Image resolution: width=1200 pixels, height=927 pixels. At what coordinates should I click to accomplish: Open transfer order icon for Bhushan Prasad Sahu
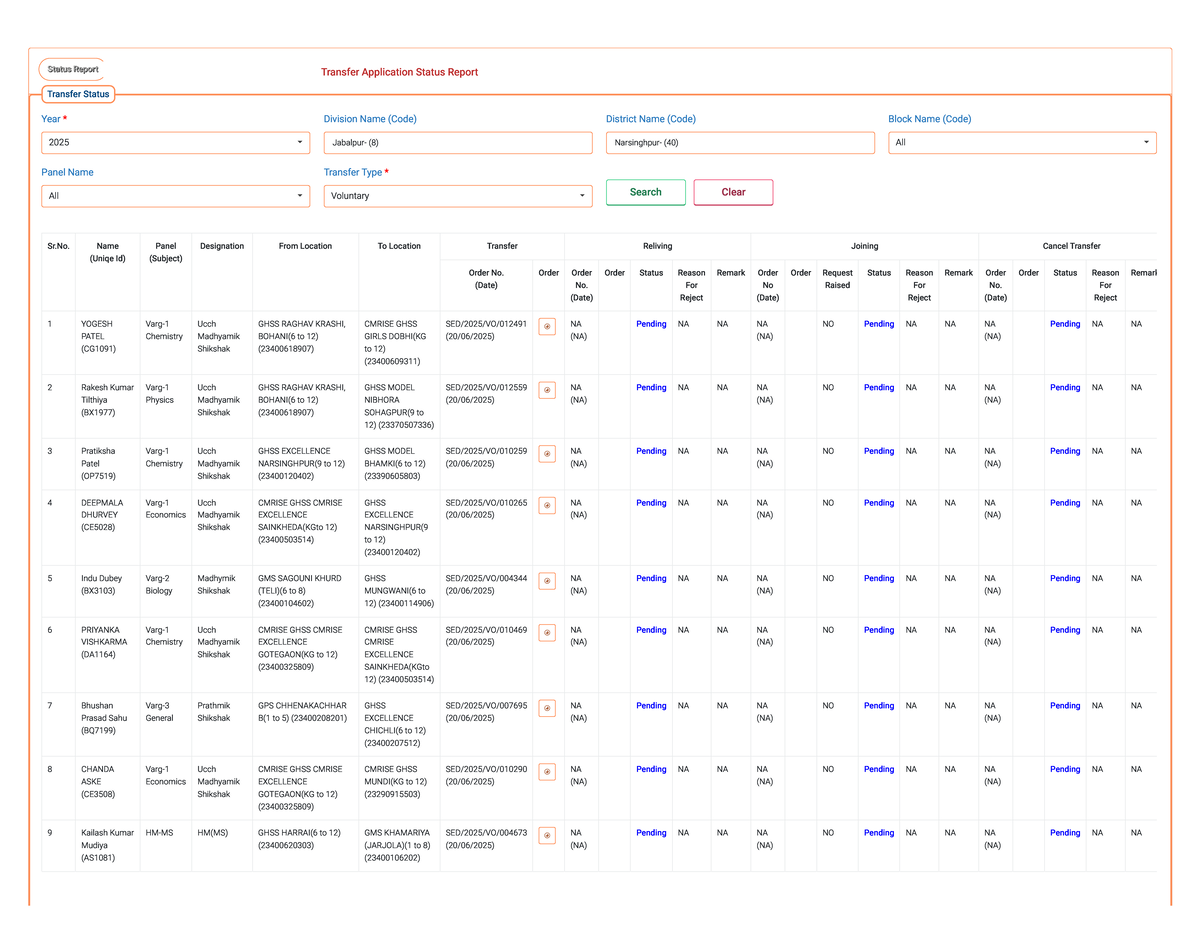tap(547, 708)
